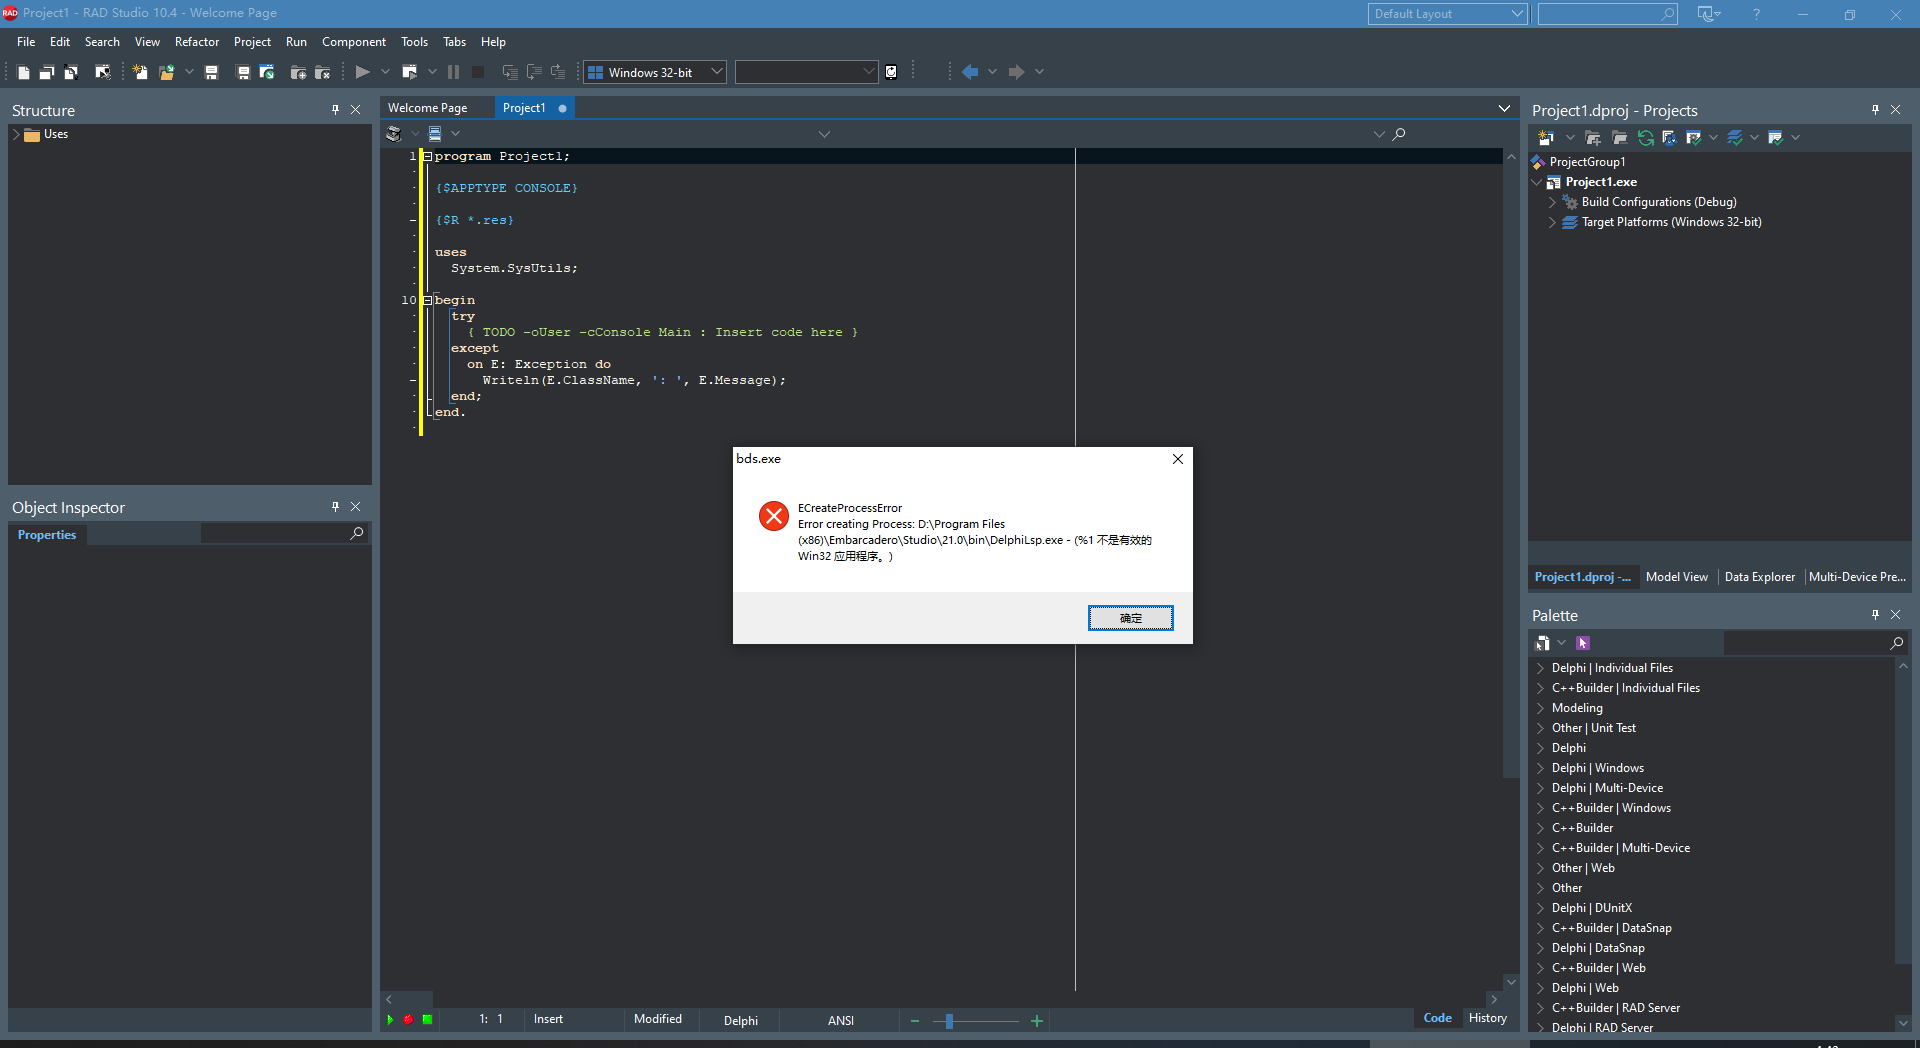Click the red error icon in the bds.exe dialog
Viewport: 1920px width, 1048px height.
pyautogui.click(x=773, y=516)
